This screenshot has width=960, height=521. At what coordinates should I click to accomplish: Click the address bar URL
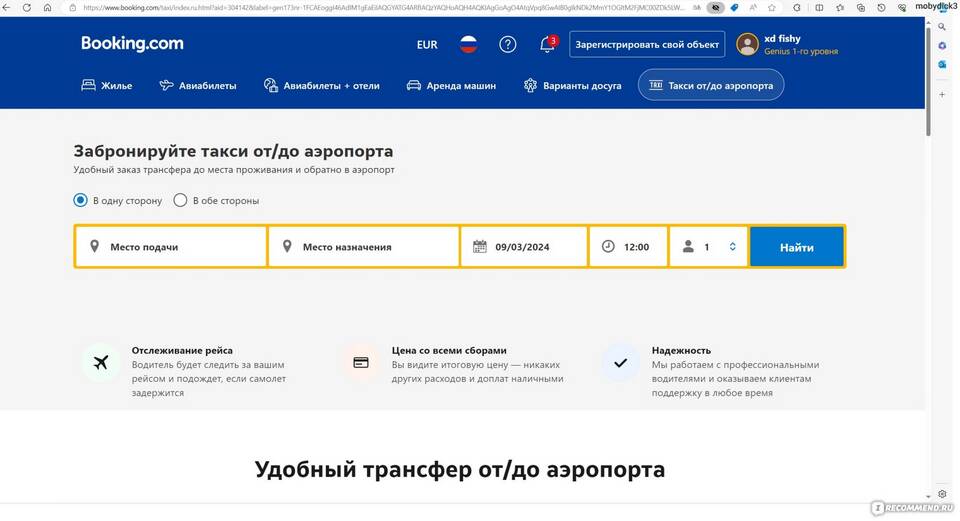(383, 8)
